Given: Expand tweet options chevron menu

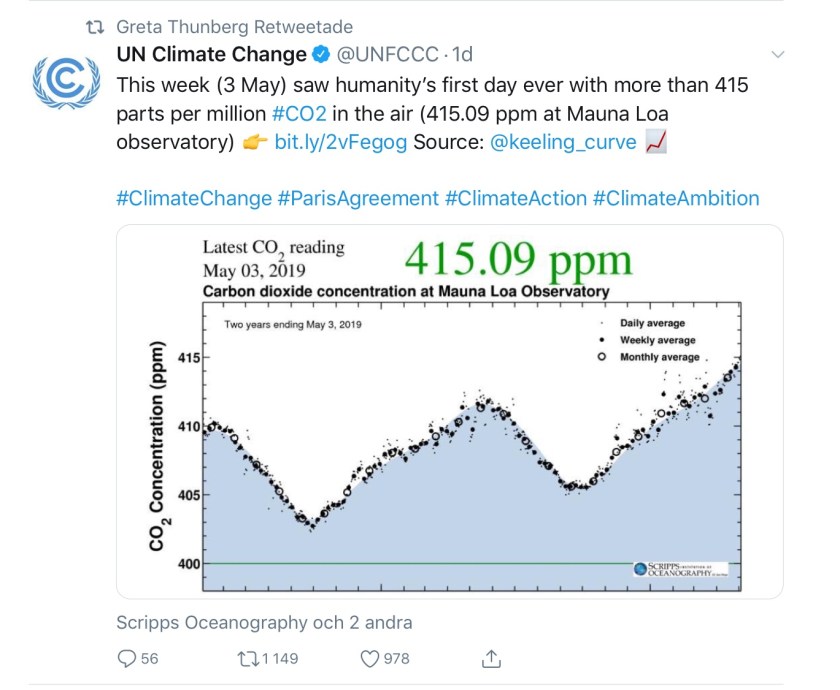Looking at the screenshot, I should [x=779, y=55].
